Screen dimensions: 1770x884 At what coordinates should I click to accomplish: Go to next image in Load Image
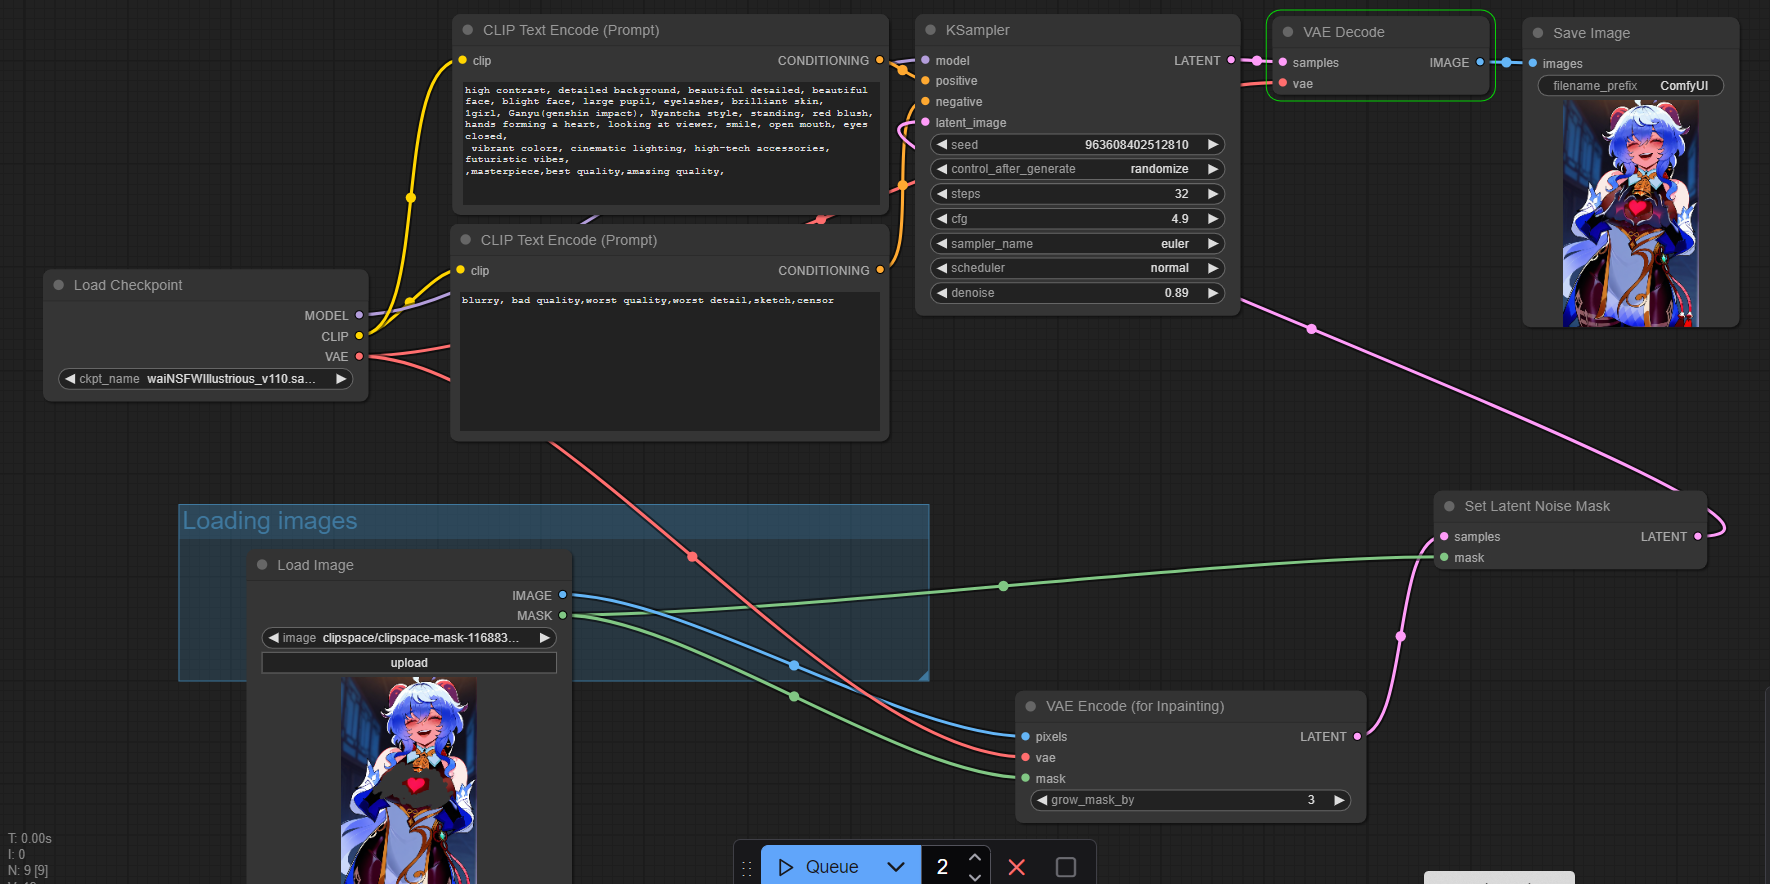[x=545, y=638]
